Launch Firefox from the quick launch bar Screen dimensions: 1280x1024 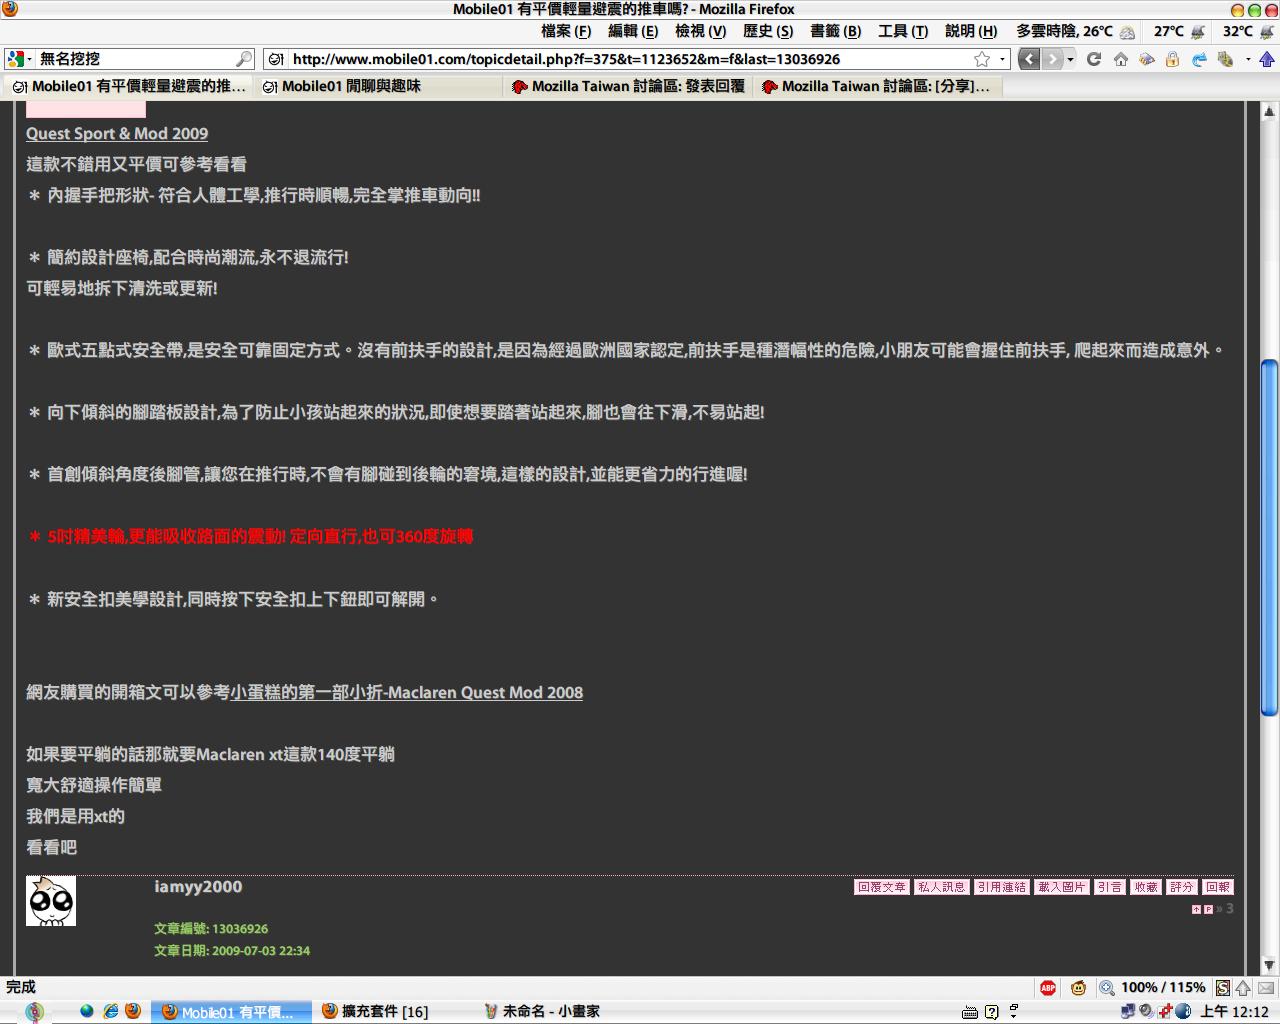[x=133, y=1011]
